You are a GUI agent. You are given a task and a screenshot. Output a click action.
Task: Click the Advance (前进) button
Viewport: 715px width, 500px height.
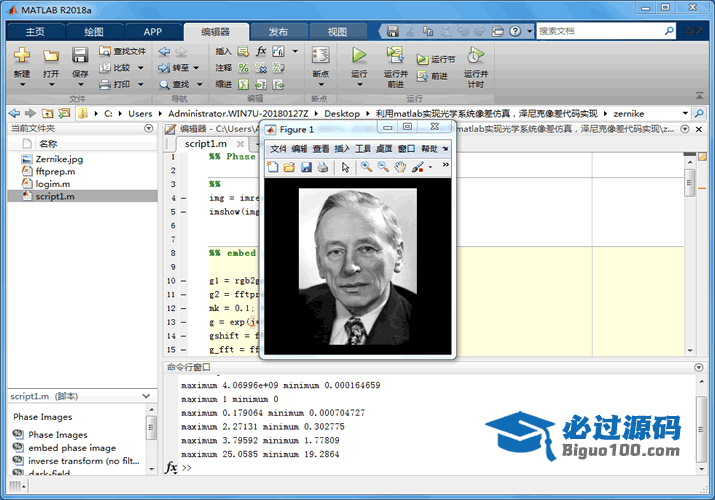coord(432,76)
